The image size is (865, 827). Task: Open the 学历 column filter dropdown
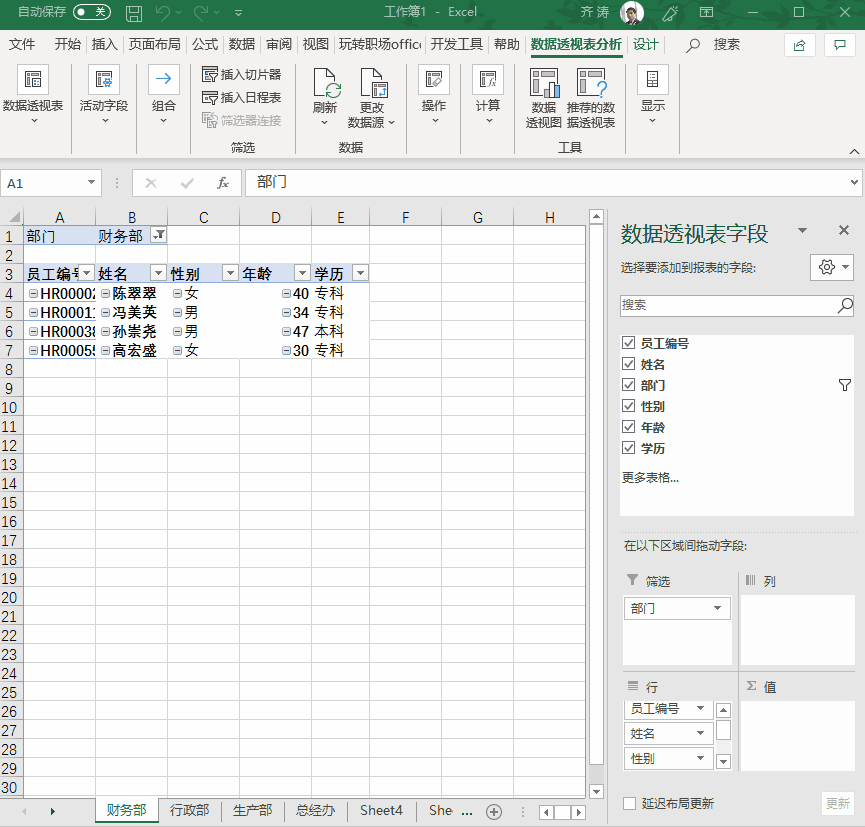coord(361,273)
